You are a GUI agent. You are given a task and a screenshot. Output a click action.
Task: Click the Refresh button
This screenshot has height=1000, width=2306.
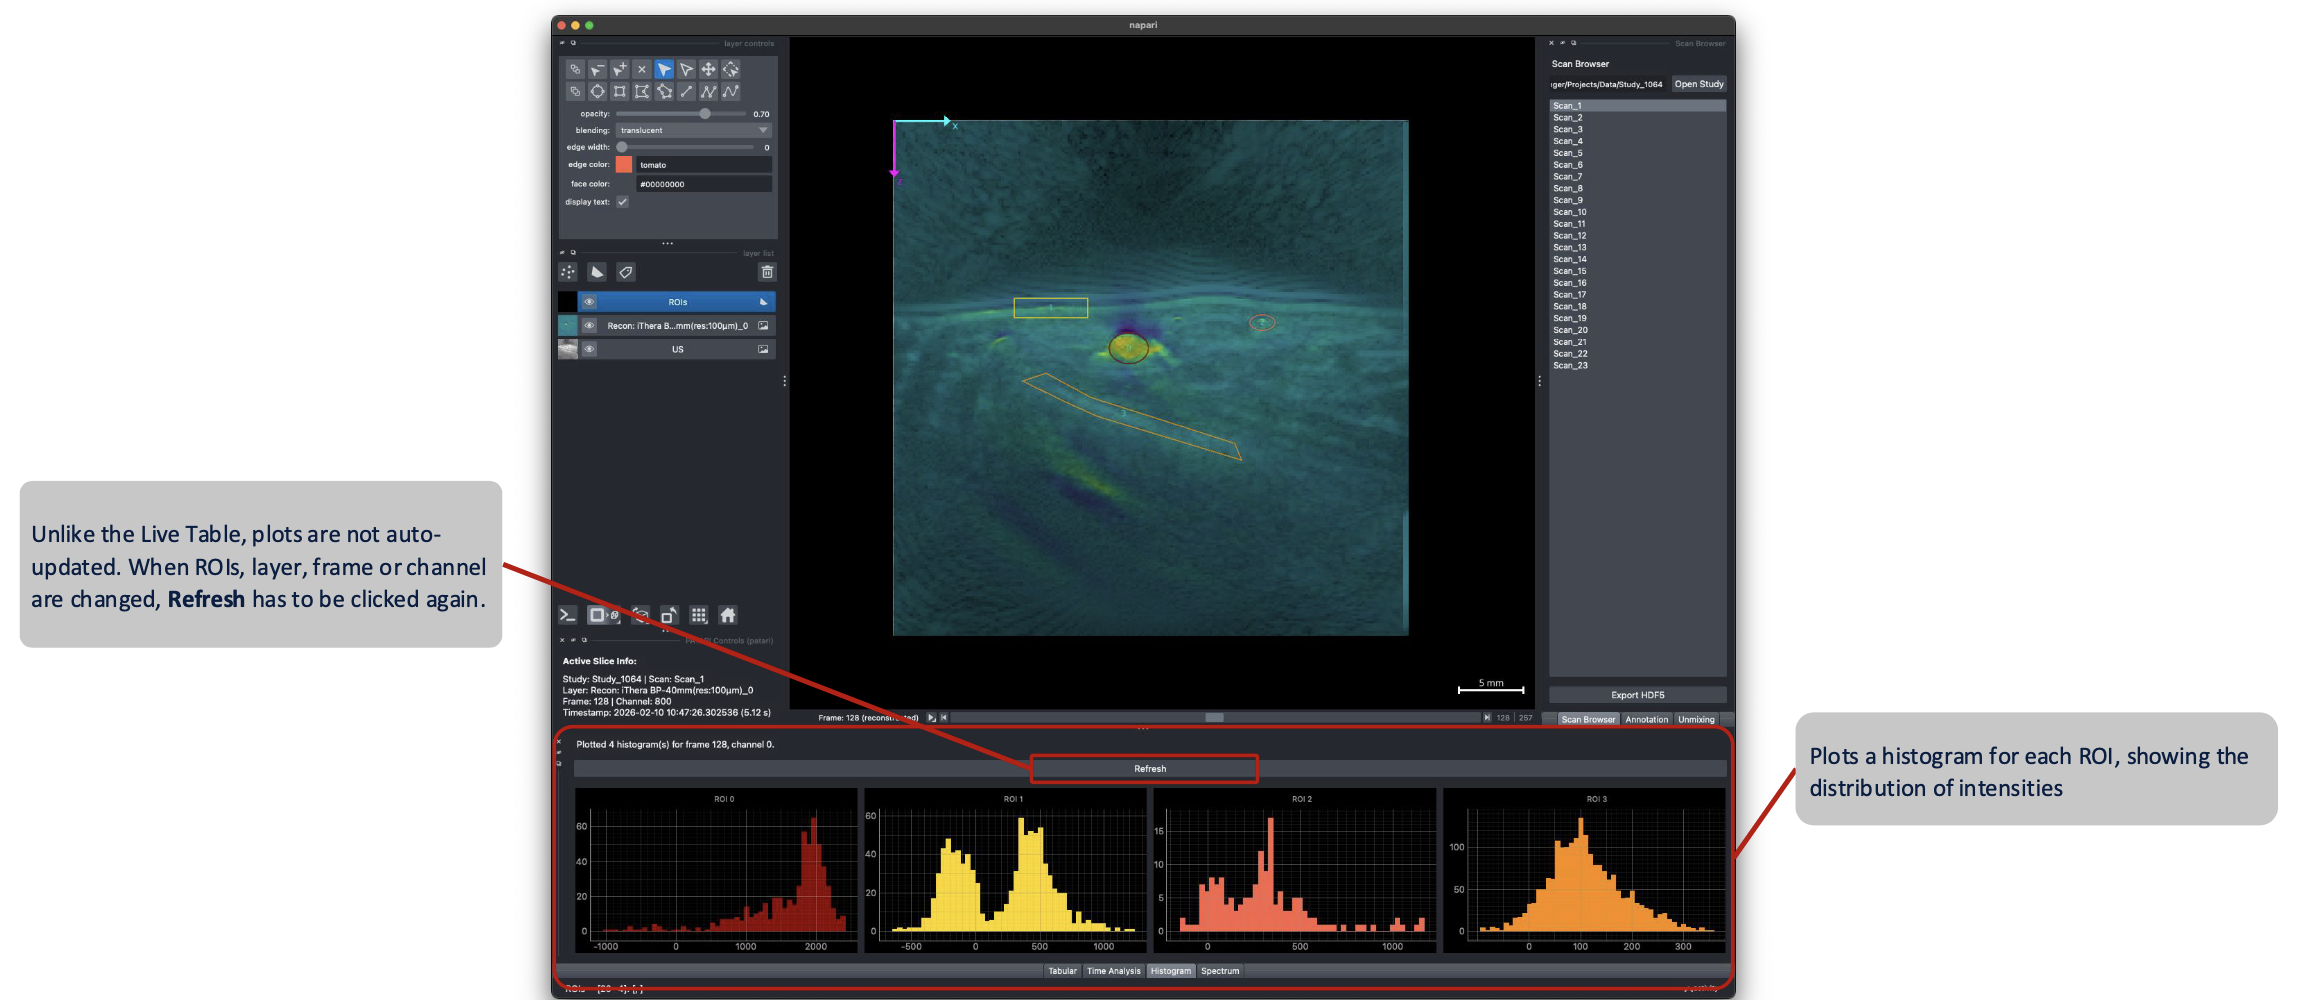(1150, 768)
